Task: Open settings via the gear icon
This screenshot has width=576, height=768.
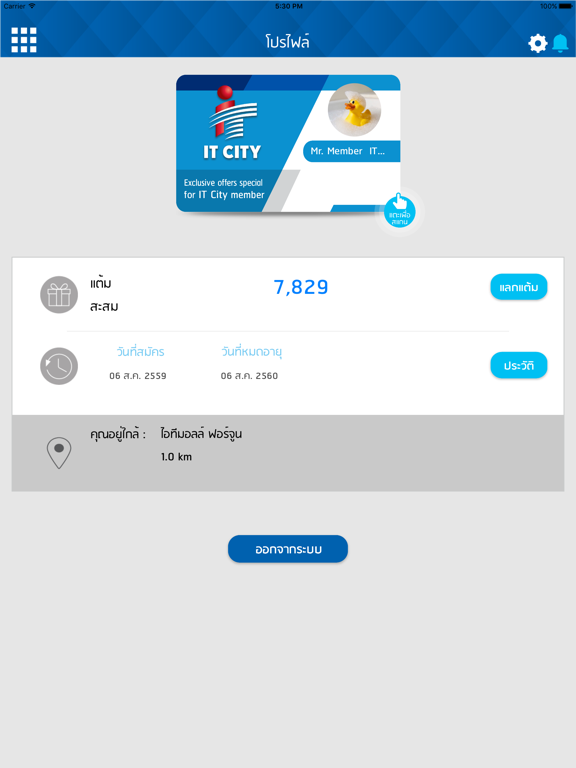Action: pos(537,43)
